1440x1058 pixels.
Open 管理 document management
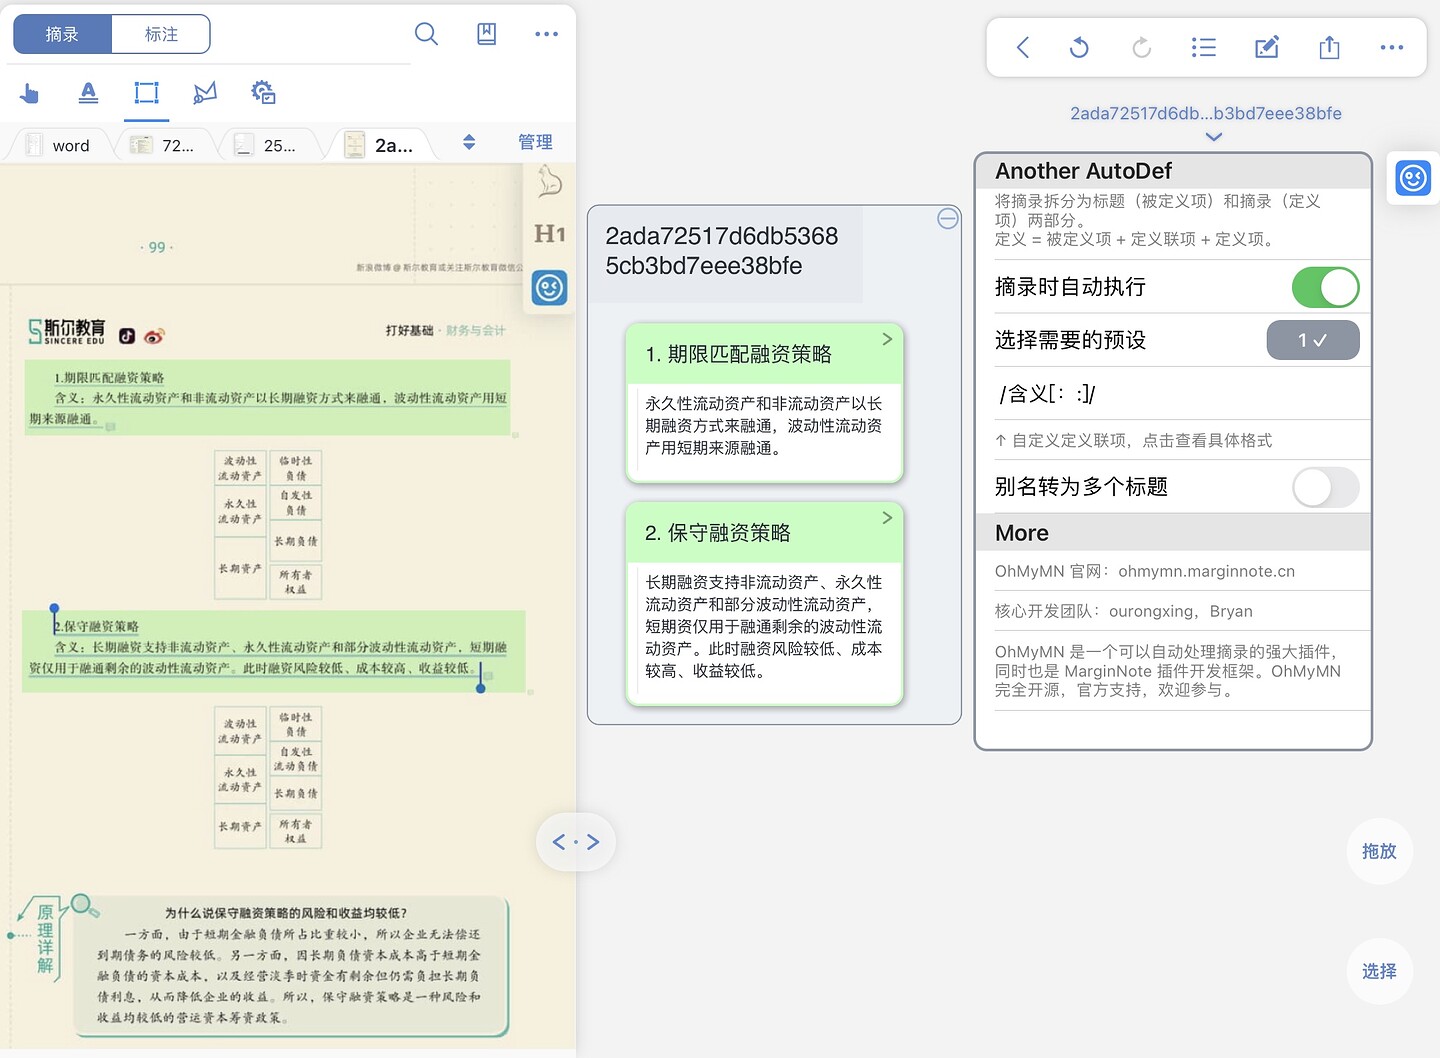(x=535, y=142)
